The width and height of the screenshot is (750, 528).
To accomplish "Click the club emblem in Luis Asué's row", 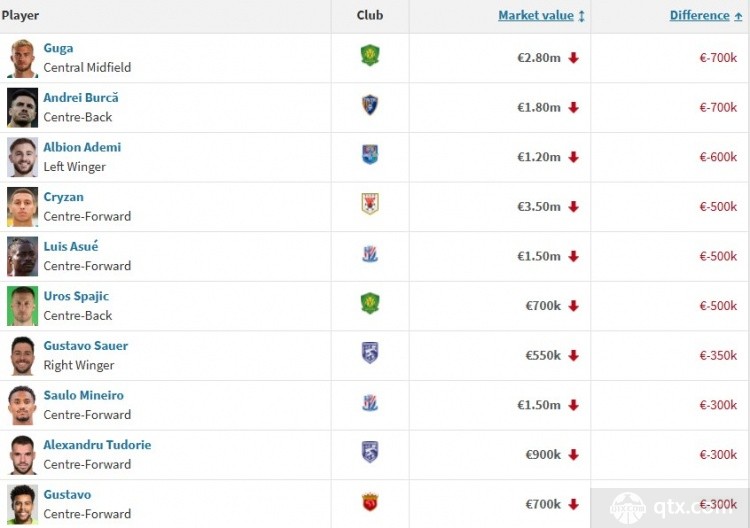I will [370, 254].
